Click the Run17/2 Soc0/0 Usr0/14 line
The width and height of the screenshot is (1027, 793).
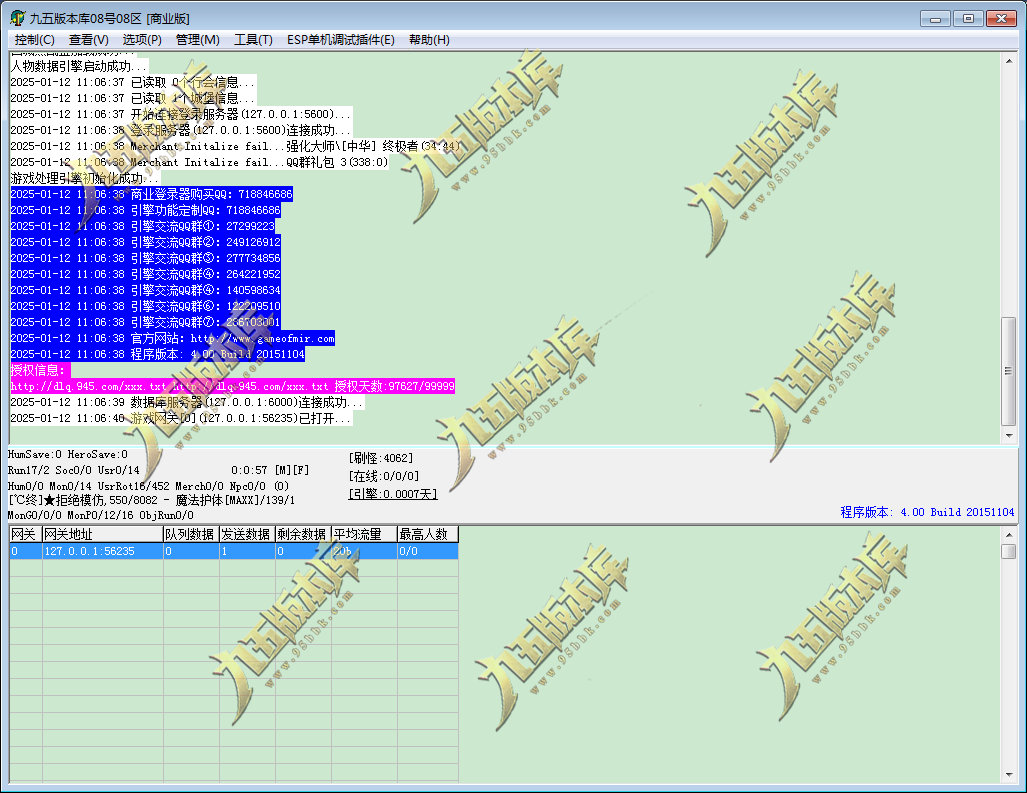74,470
